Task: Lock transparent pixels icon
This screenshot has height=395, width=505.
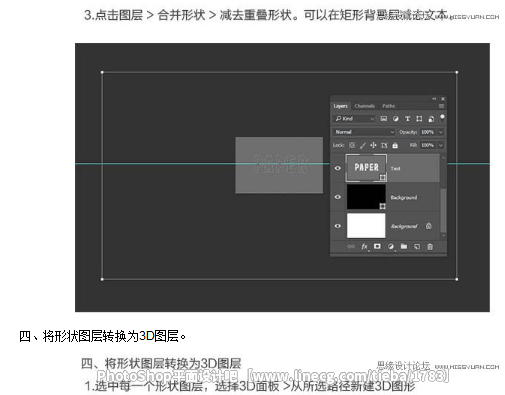Action: click(x=352, y=145)
